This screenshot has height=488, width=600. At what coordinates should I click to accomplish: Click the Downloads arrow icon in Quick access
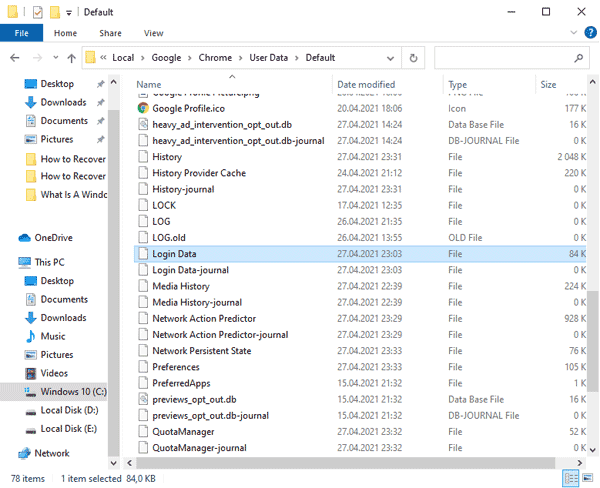(x=30, y=102)
